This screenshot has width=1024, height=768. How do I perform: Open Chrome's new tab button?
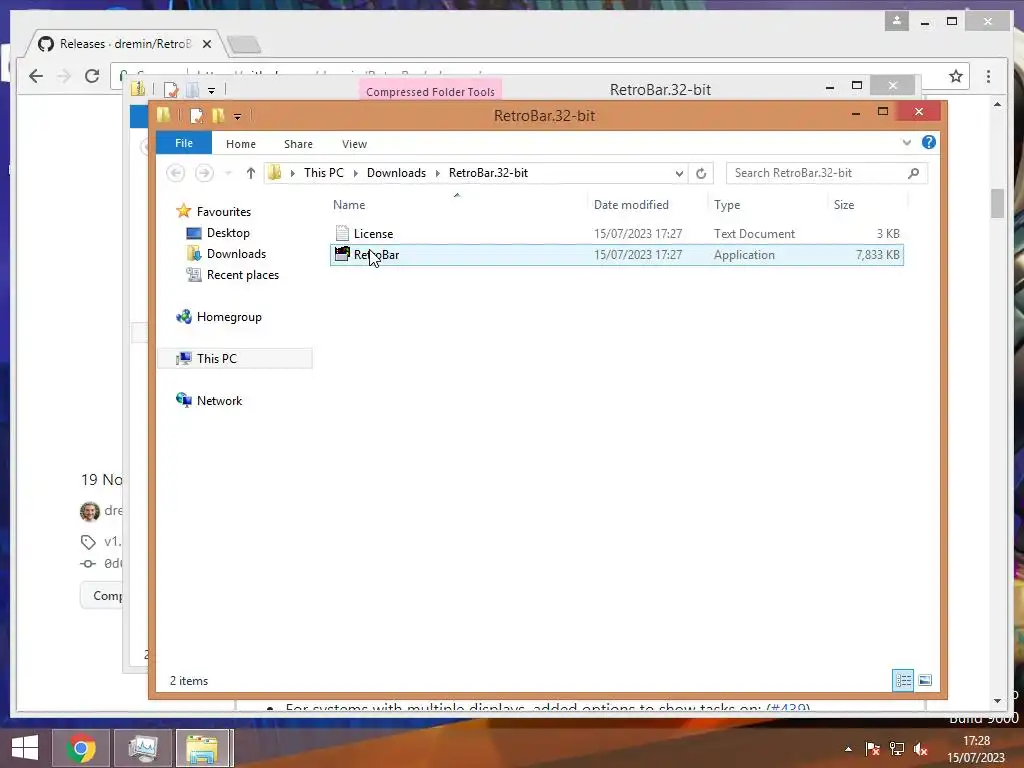(244, 44)
